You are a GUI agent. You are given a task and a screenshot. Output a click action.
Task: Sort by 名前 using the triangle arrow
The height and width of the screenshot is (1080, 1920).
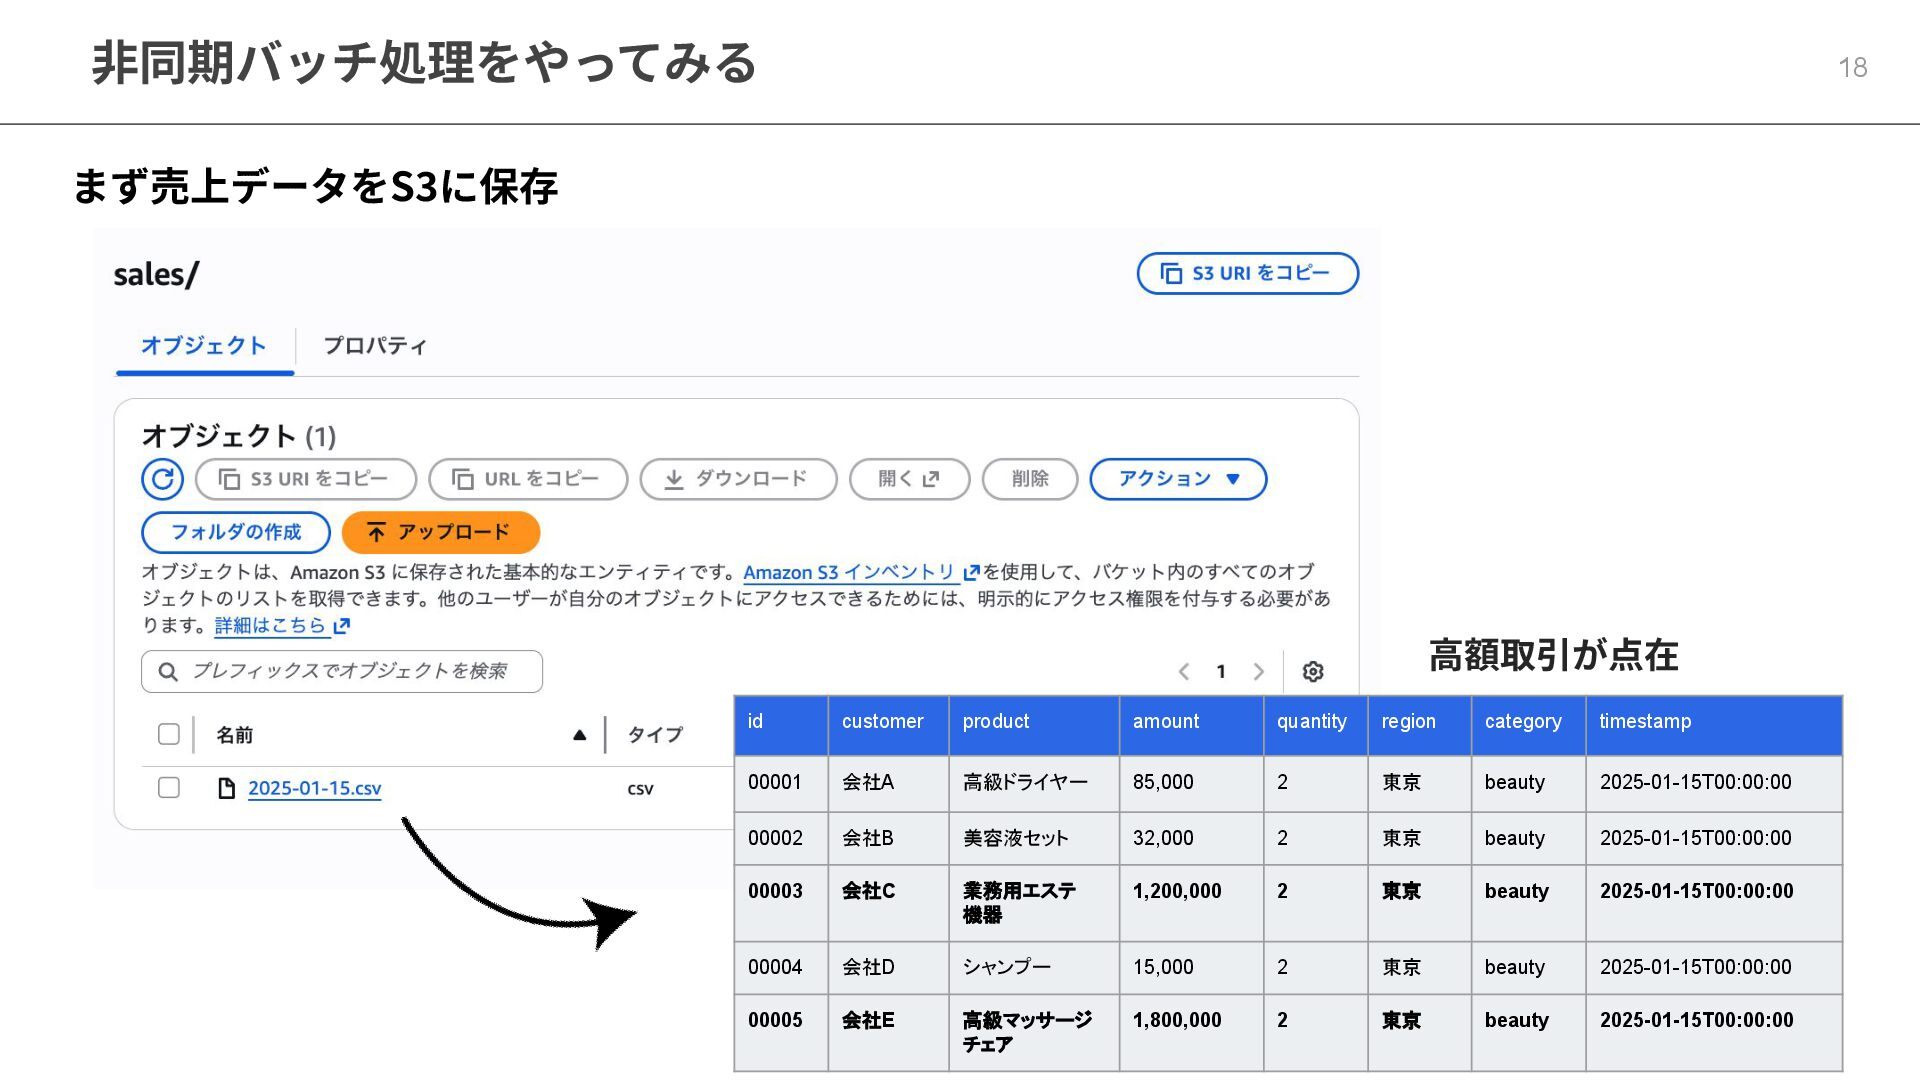pyautogui.click(x=579, y=735)
